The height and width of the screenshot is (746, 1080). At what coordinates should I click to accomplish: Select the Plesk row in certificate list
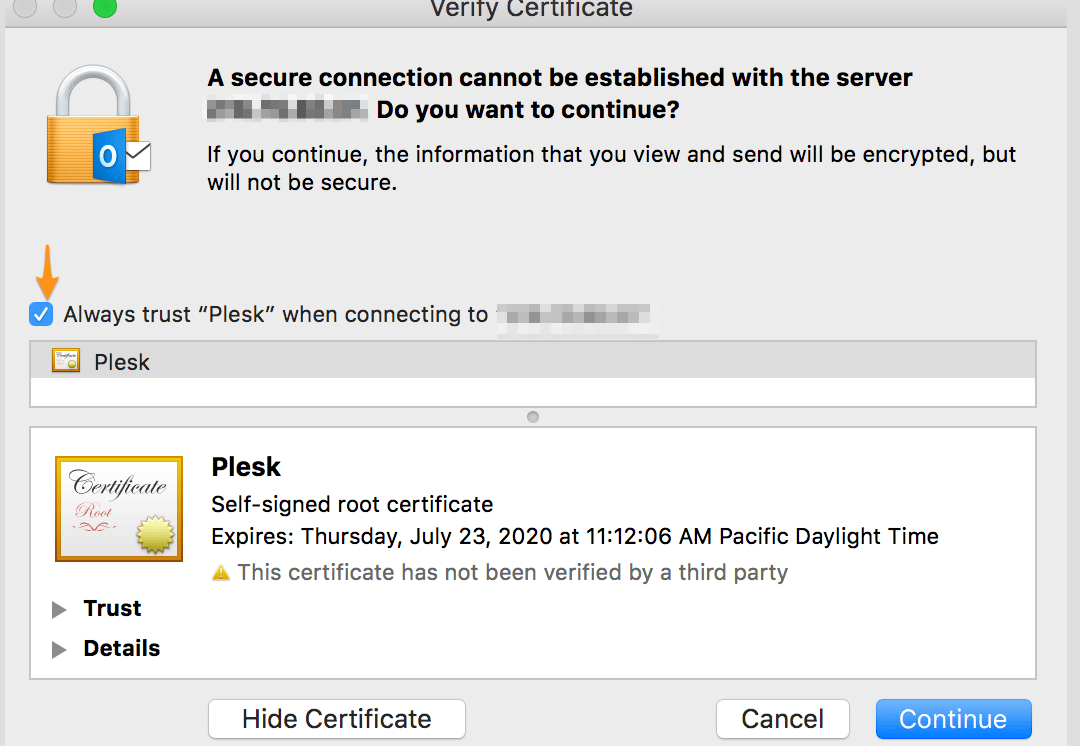pyautogui.click(x=532, y=362)
